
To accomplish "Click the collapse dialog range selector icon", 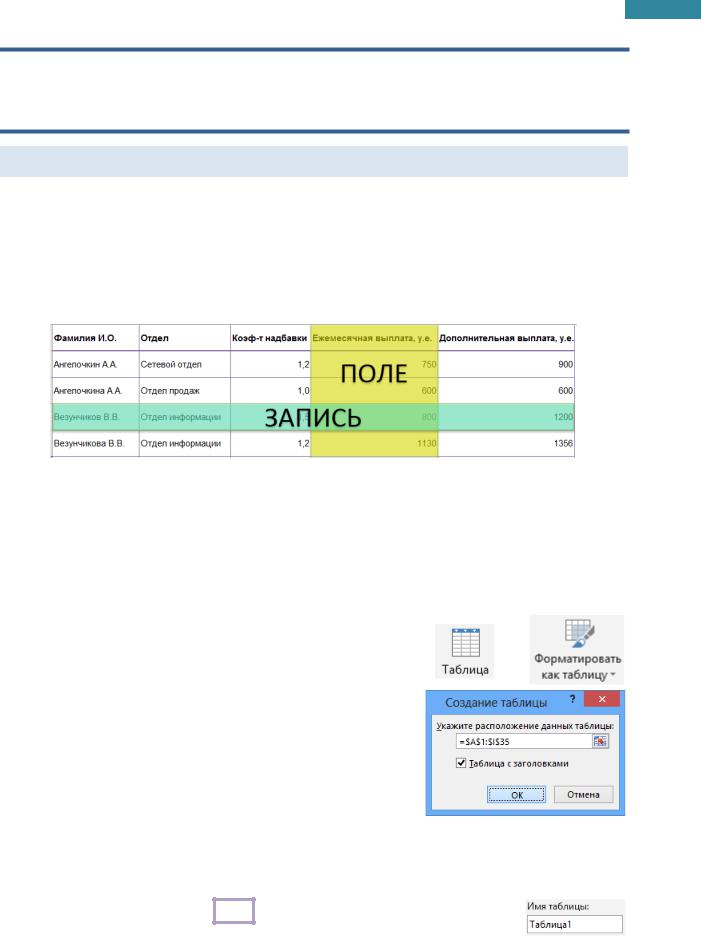I will (x=600, y=741).
